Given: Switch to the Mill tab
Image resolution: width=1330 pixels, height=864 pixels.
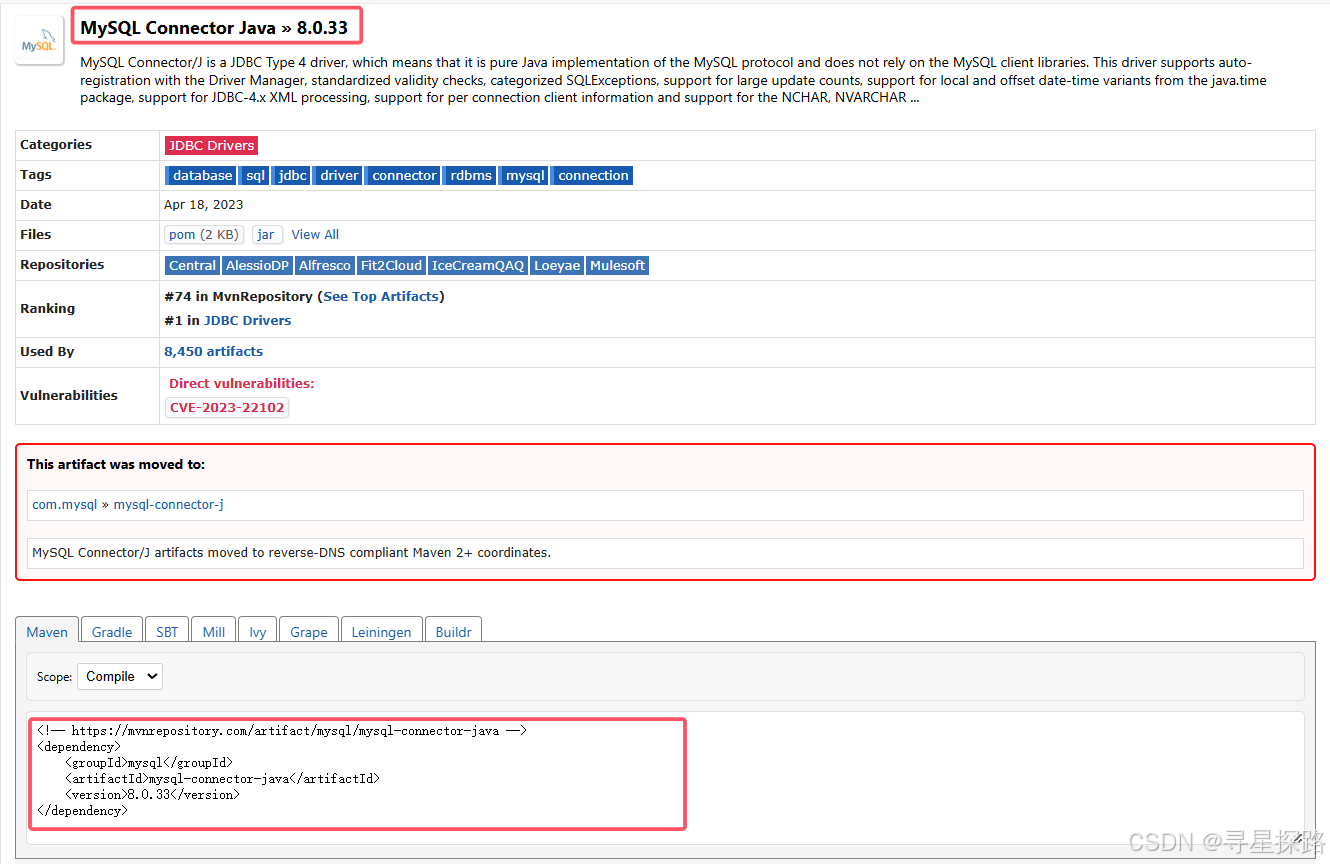Looking at the screenshot, I should (x=214, y=632).
